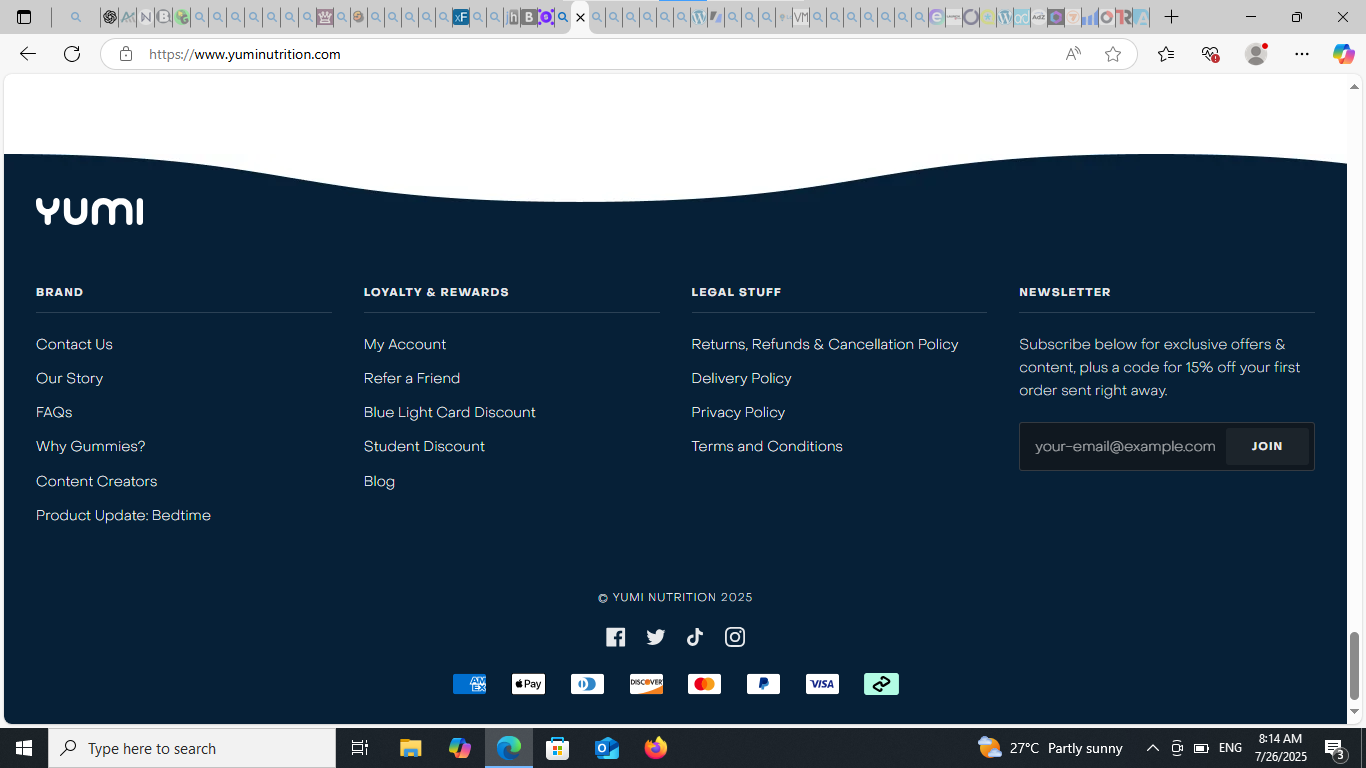Open the FAQs link
Viewport: 1366px width, 768px height.
[54, 412]
